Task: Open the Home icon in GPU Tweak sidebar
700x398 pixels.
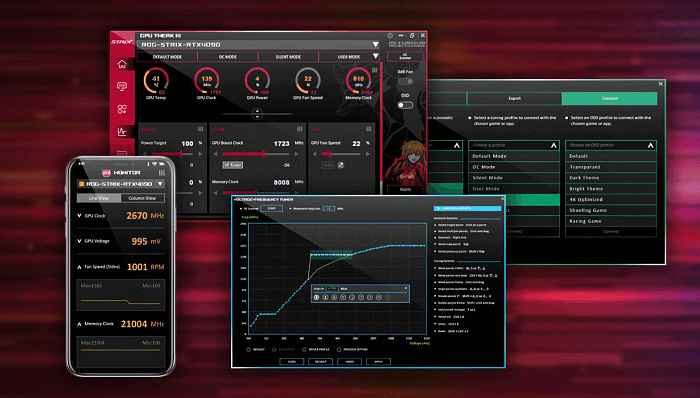Action: 122,64
